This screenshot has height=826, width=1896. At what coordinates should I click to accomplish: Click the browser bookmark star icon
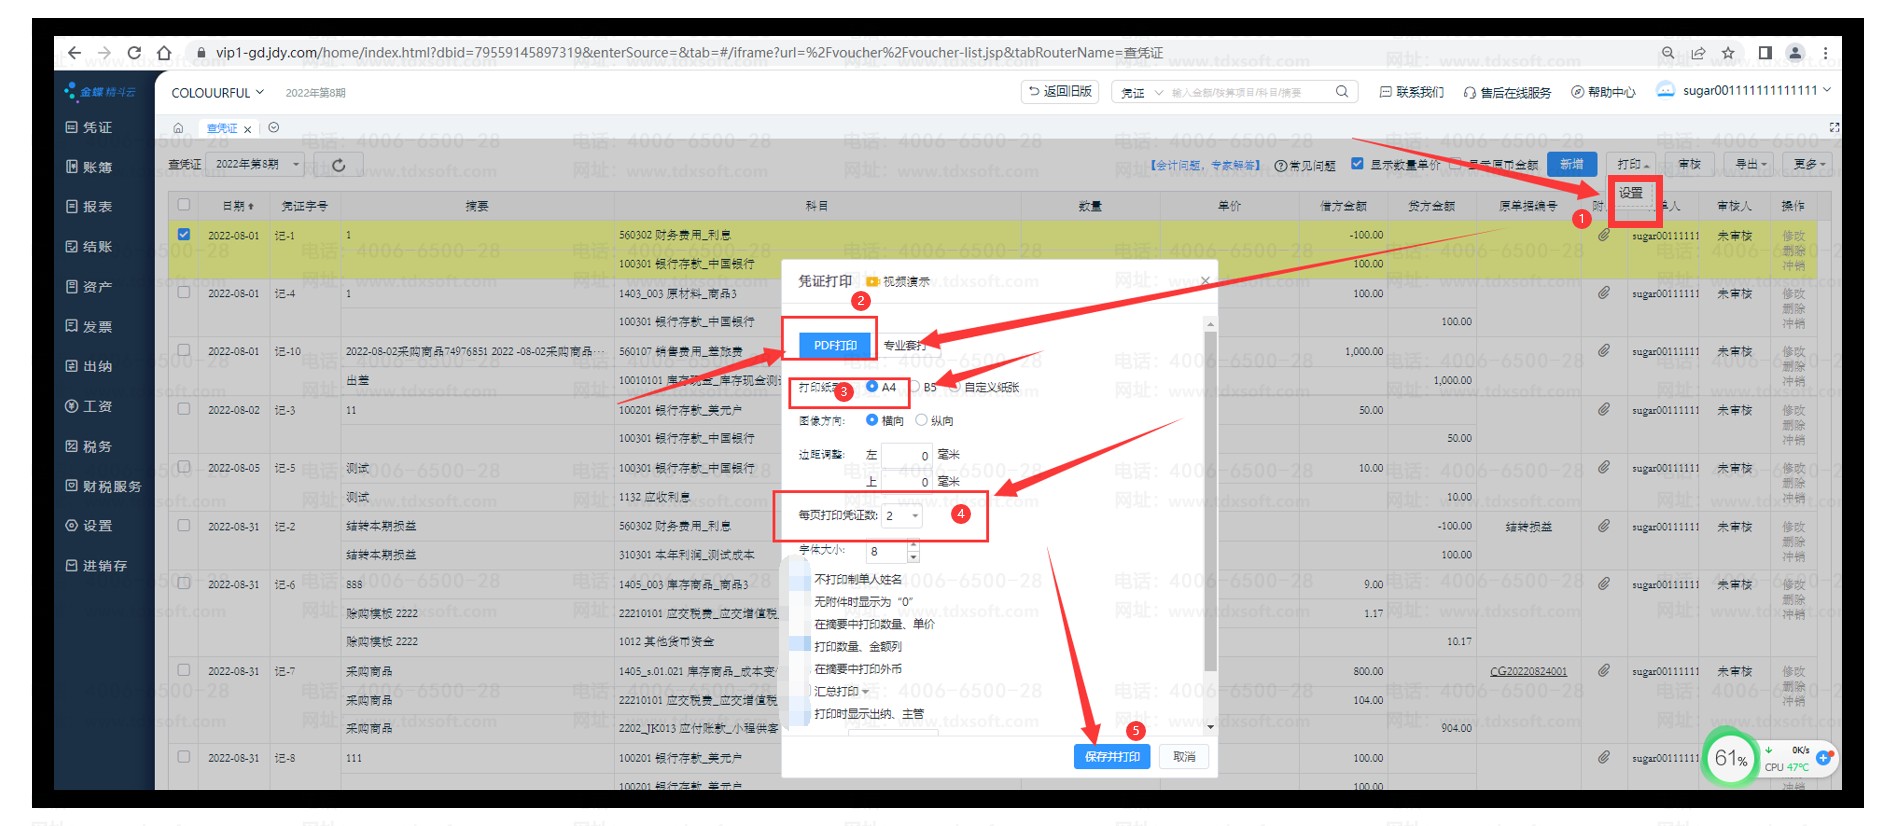click(1728, 53)
